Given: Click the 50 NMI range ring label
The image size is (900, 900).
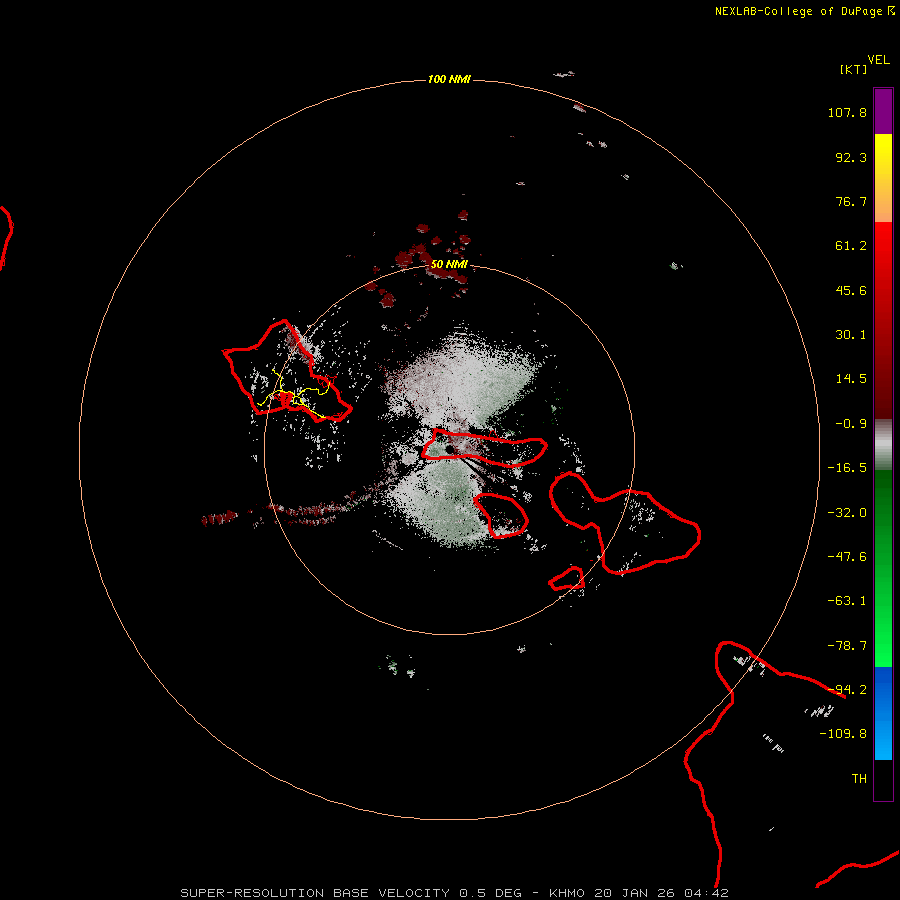Looking at the screenshot, I should (449, 264).
